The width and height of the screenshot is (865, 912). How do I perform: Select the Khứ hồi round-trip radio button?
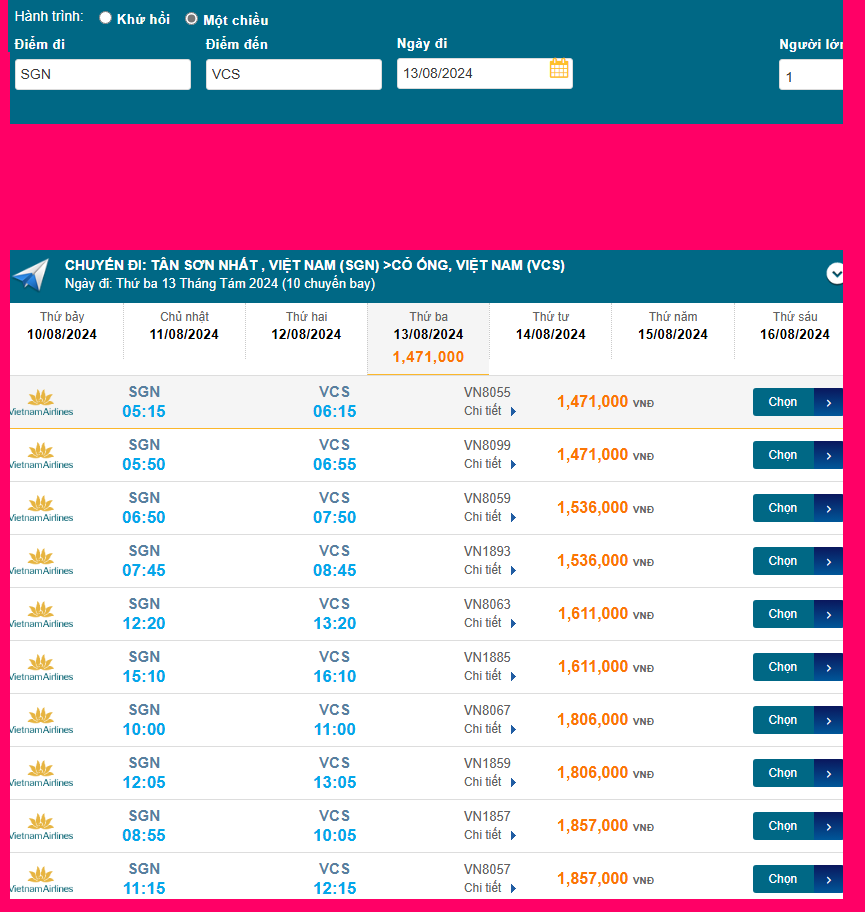coord(105,18)
